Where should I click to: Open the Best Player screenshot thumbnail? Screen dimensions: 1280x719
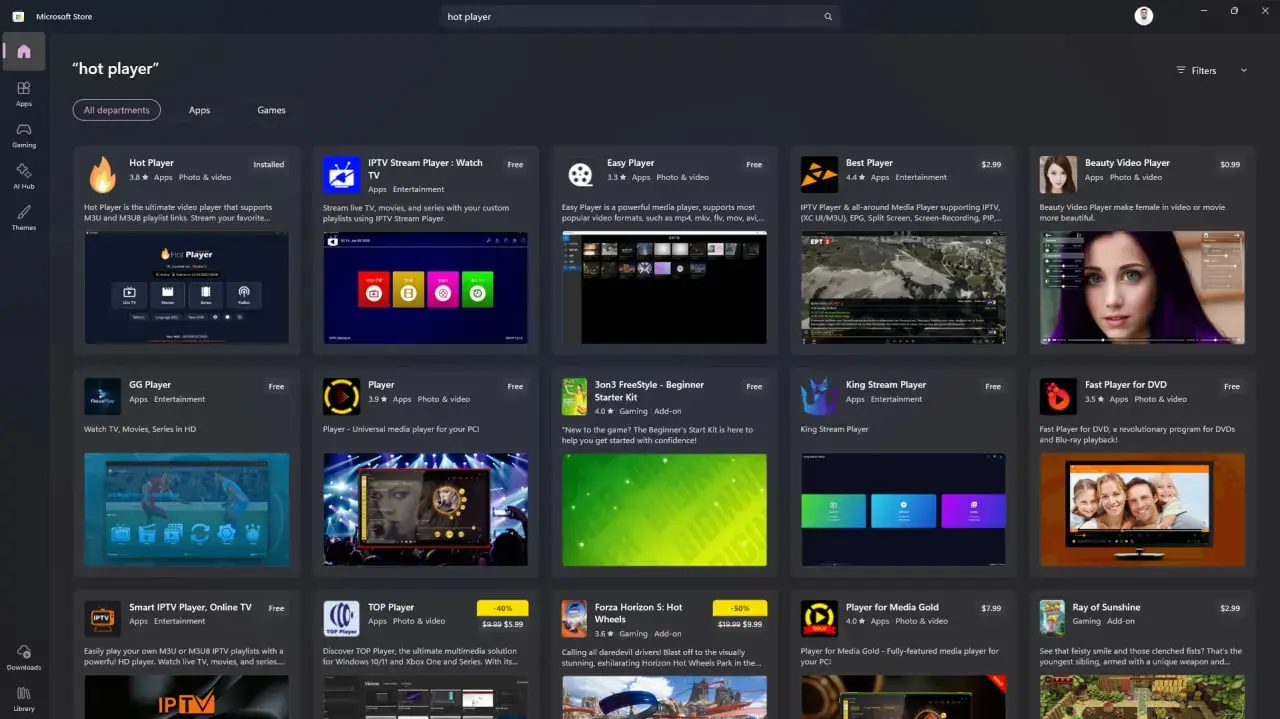point(903,288)
